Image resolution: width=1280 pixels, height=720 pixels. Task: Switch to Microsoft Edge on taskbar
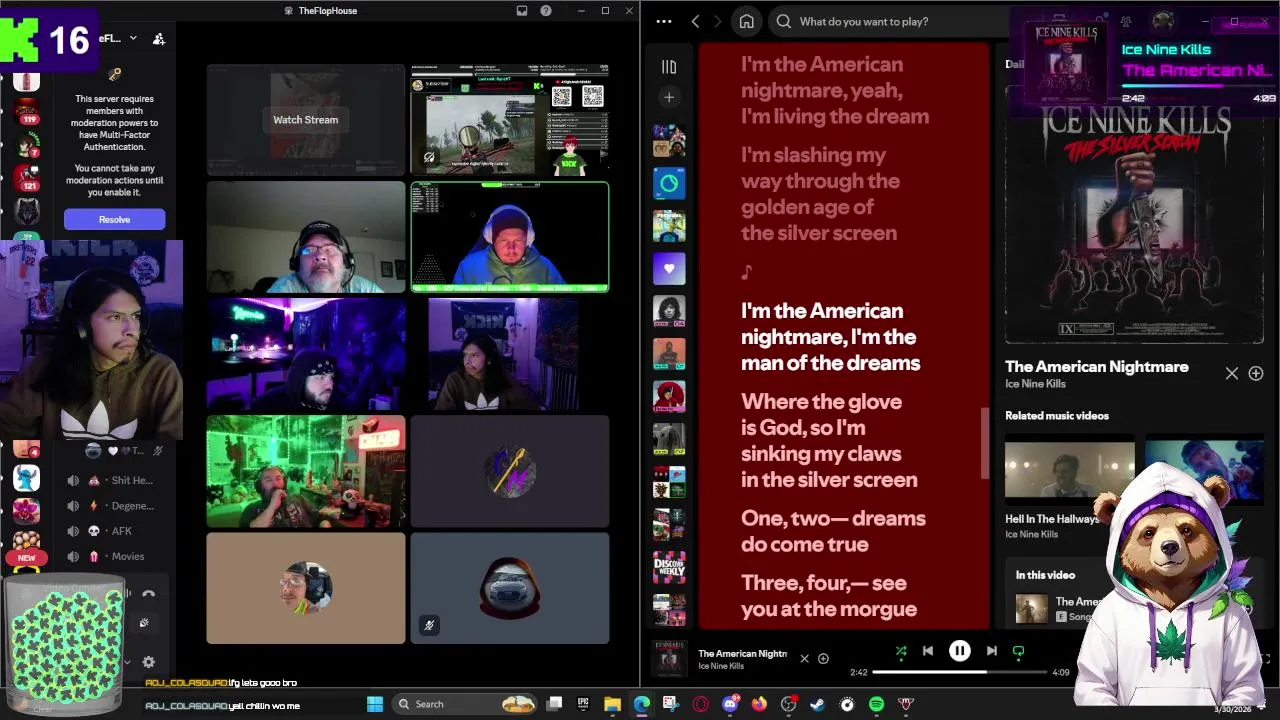click(641, 704)
